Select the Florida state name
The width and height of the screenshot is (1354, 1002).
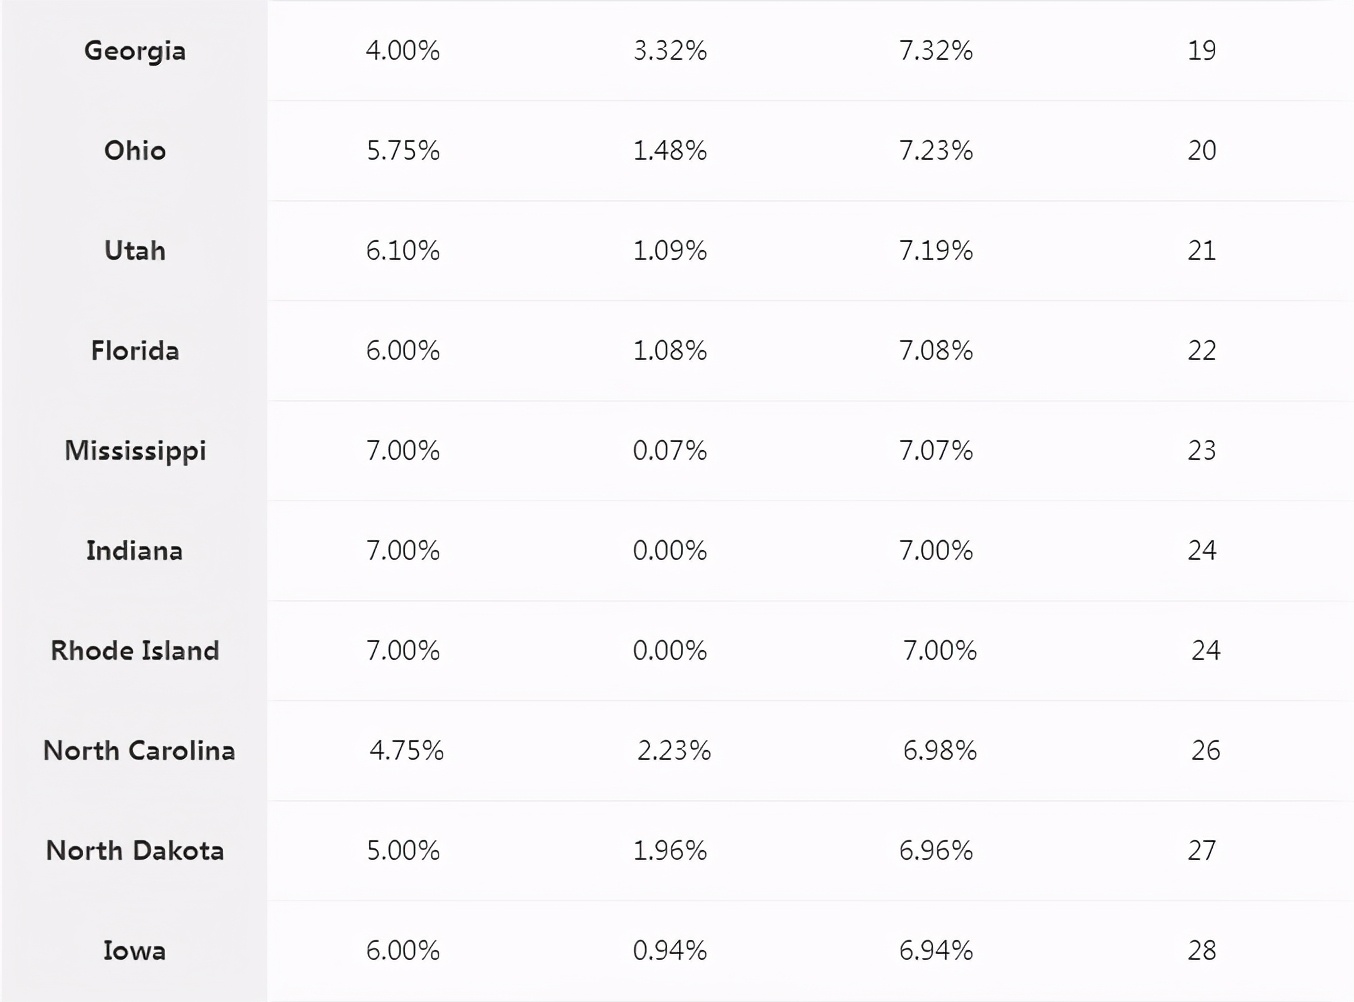point(135,351)
